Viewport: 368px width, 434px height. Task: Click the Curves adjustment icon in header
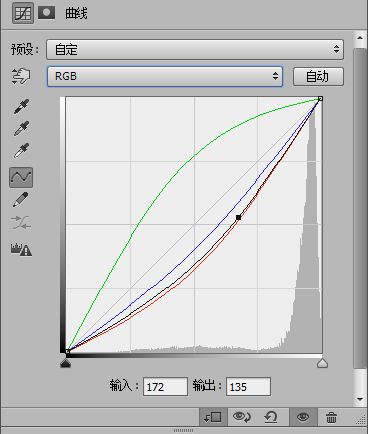pyautogui.click(x=23, y=13)
